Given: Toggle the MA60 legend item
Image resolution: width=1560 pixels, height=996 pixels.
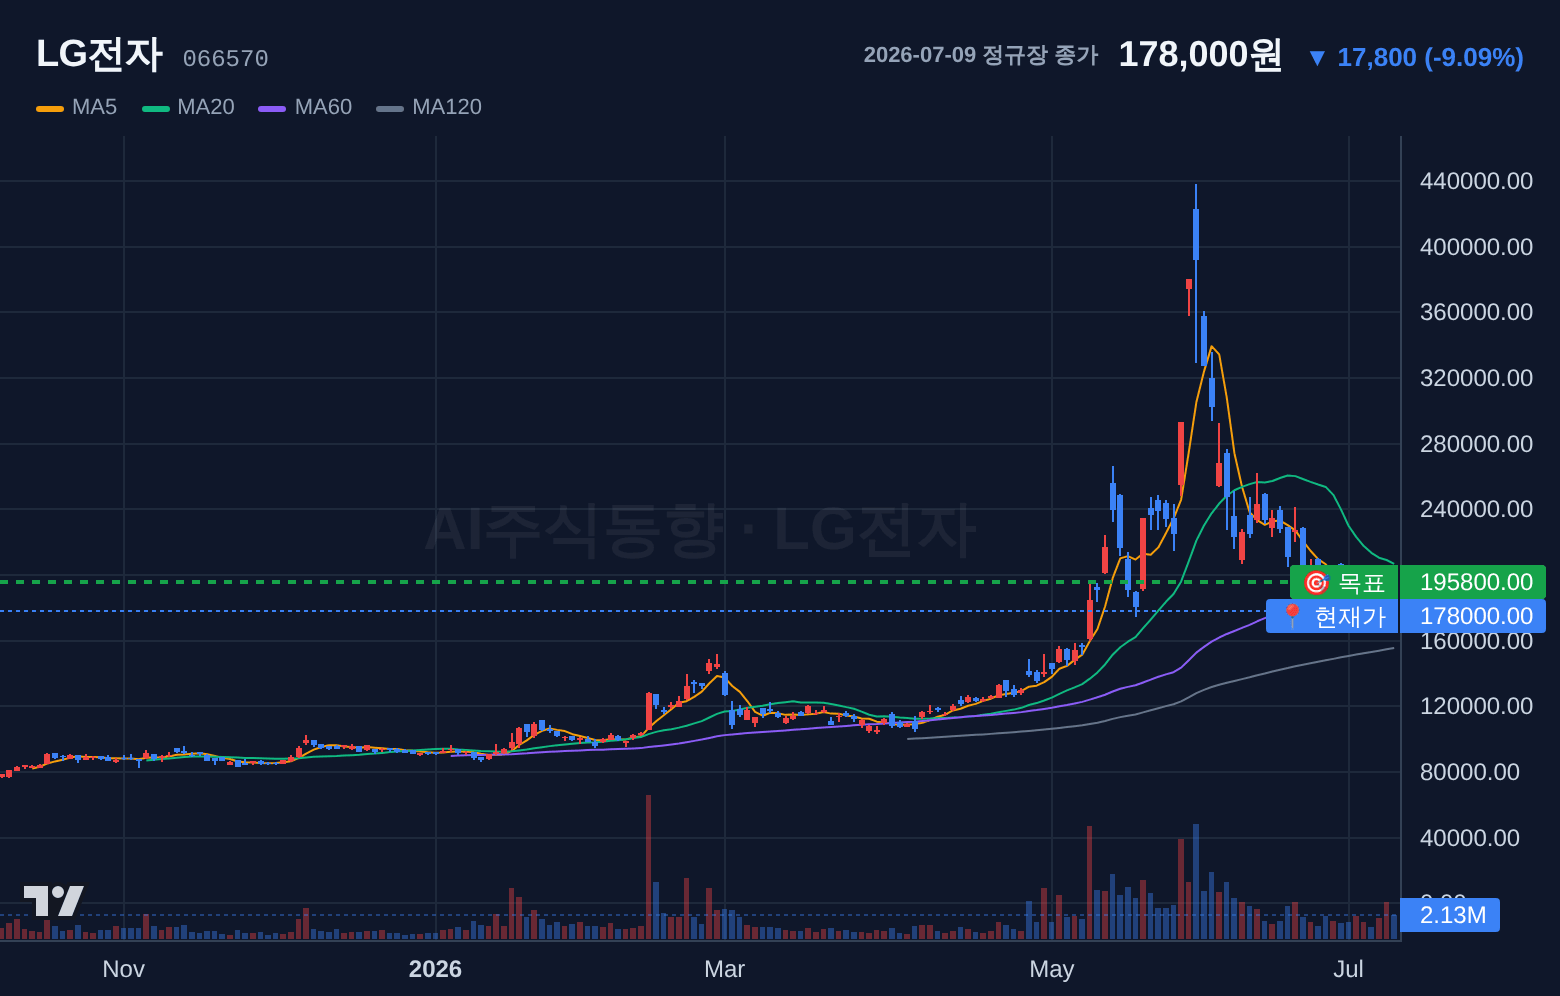Looking at the screenshot, I should click(305, 107).
